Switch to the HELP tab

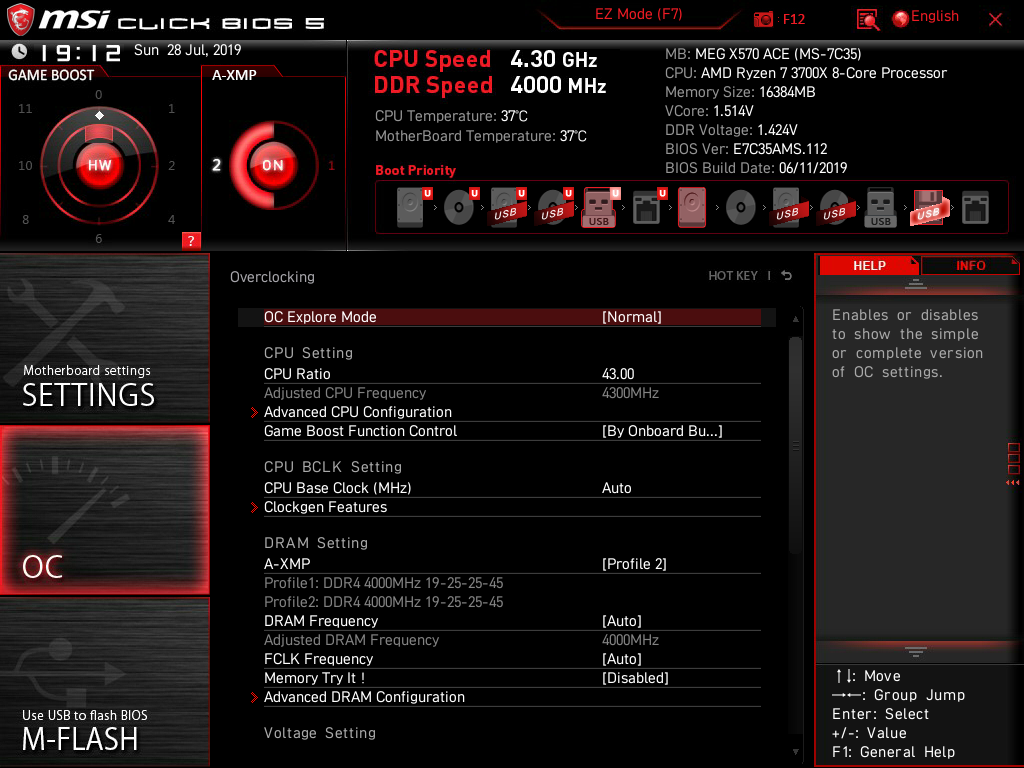click(869, 266)
